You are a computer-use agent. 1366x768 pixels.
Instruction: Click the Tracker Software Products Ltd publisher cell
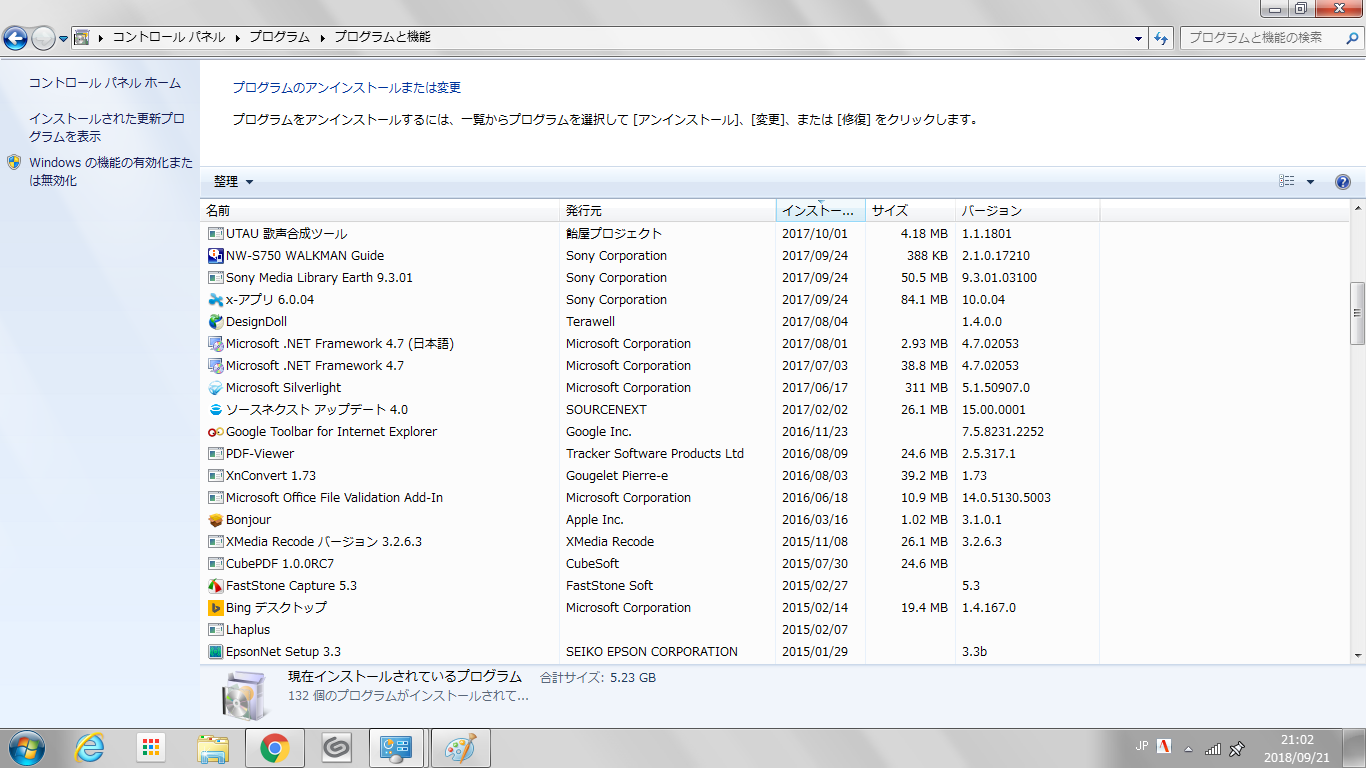tap(655, 454)
